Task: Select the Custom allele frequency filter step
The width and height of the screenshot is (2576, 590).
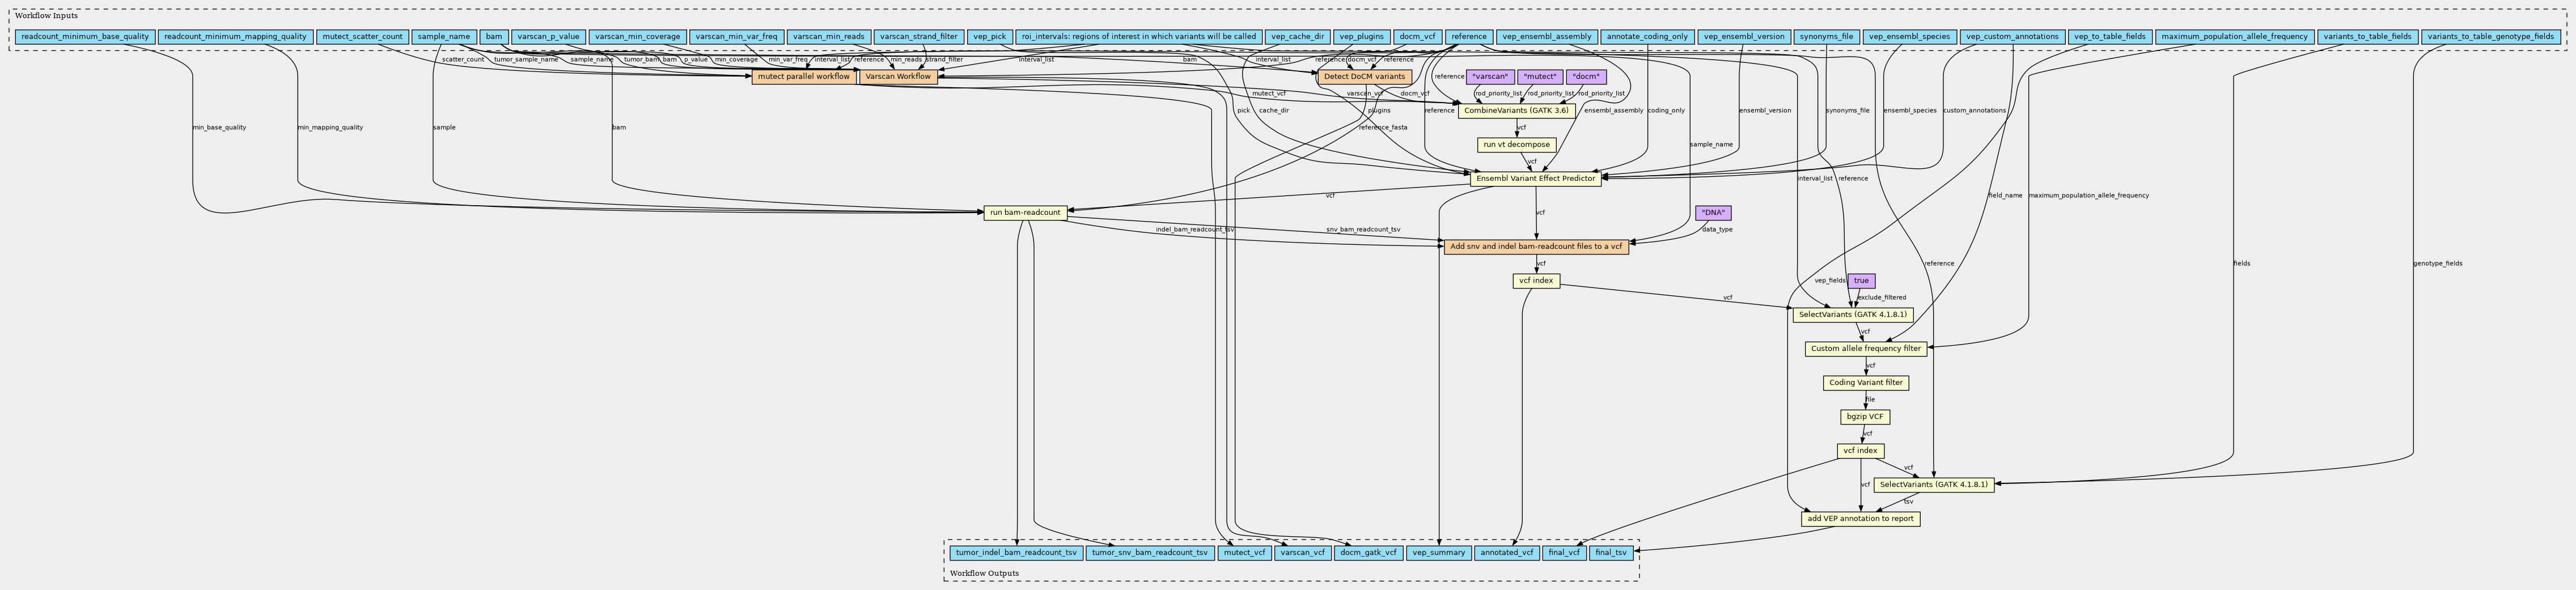Action: 1866,349
